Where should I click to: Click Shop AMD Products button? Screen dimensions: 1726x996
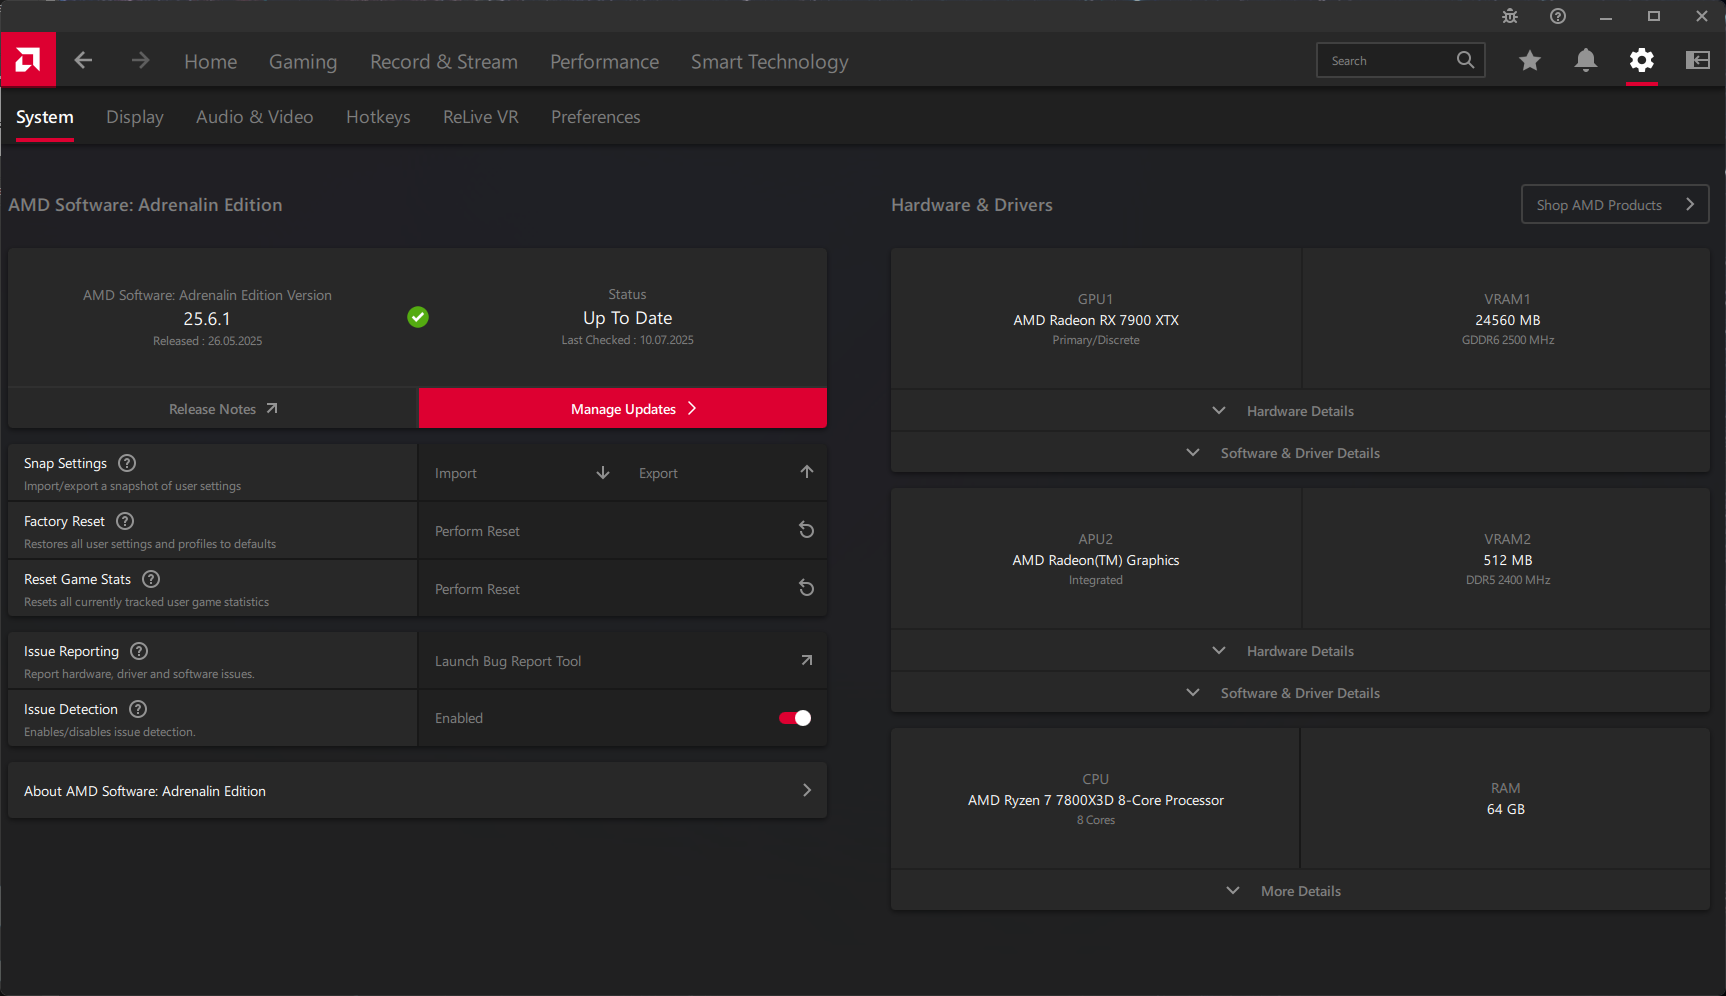pos(1615,204)
